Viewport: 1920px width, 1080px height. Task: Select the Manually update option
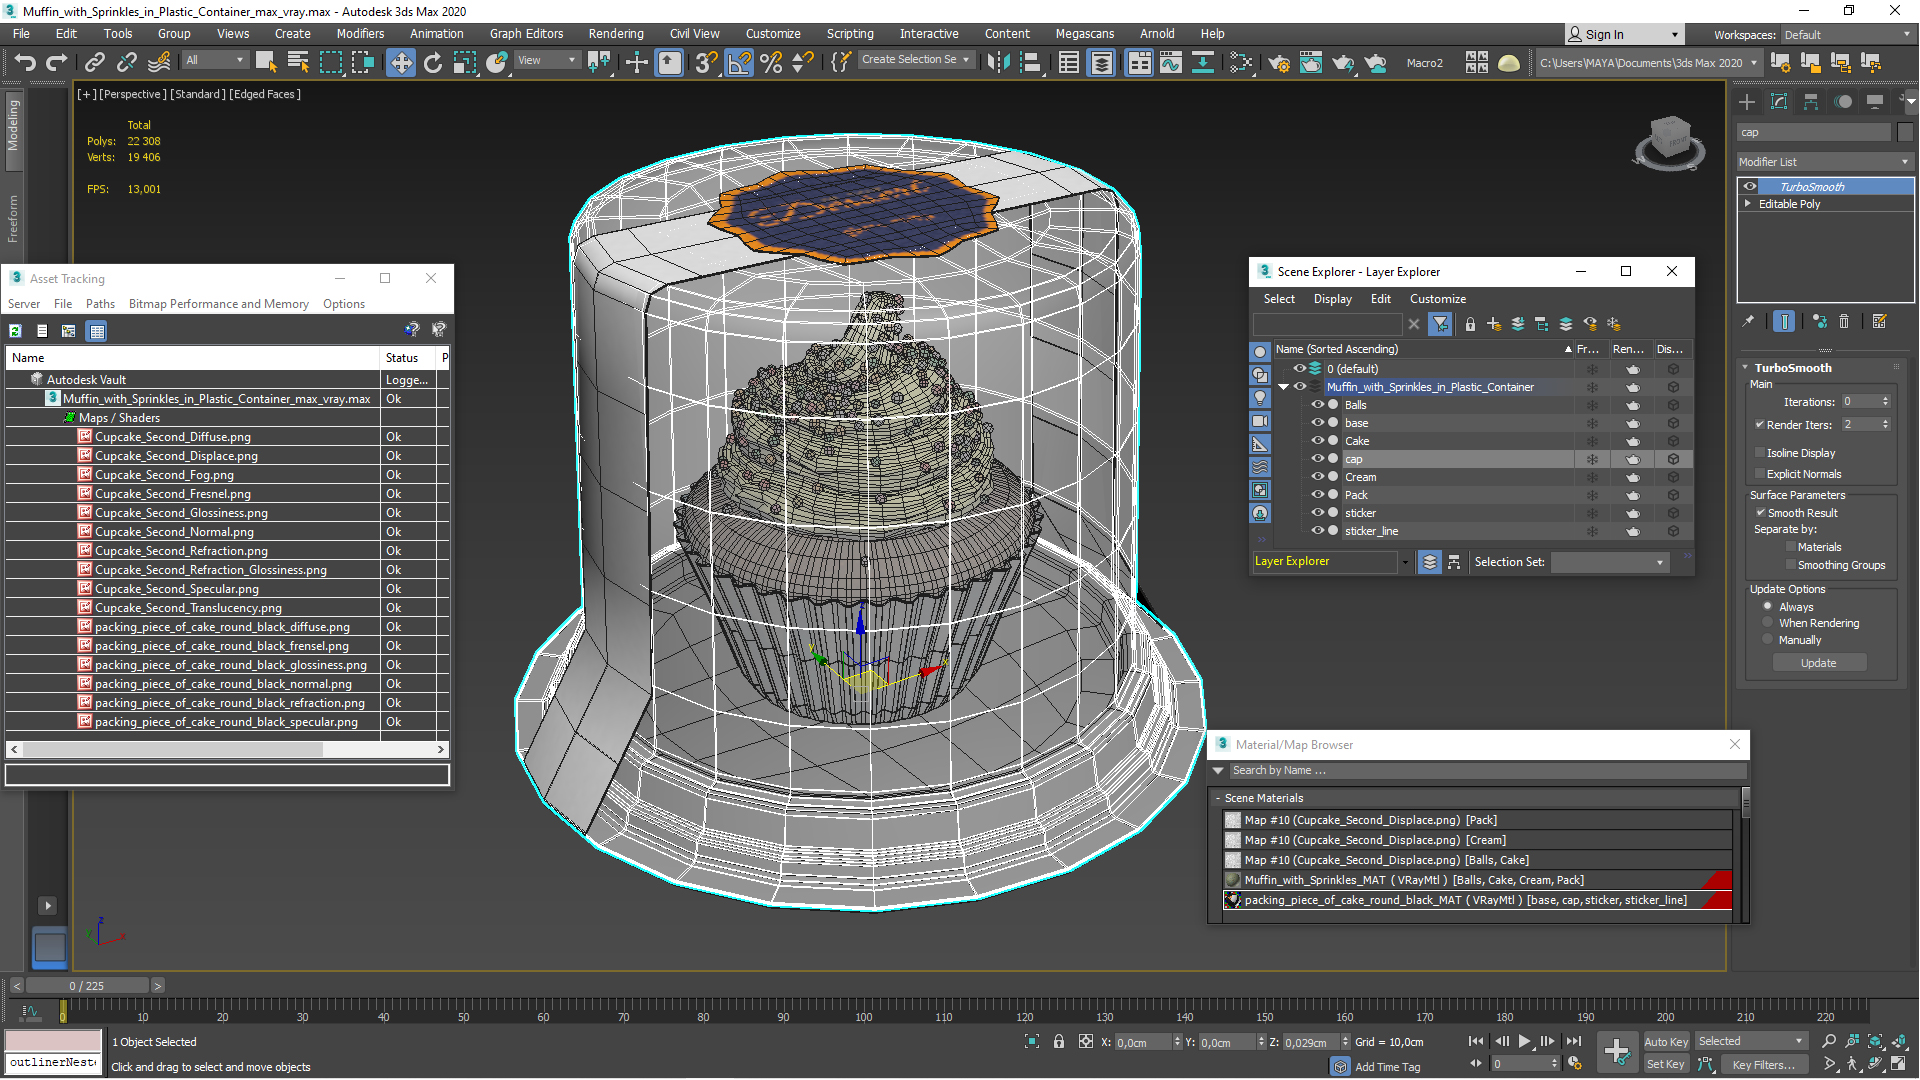tap(1768, 639)
